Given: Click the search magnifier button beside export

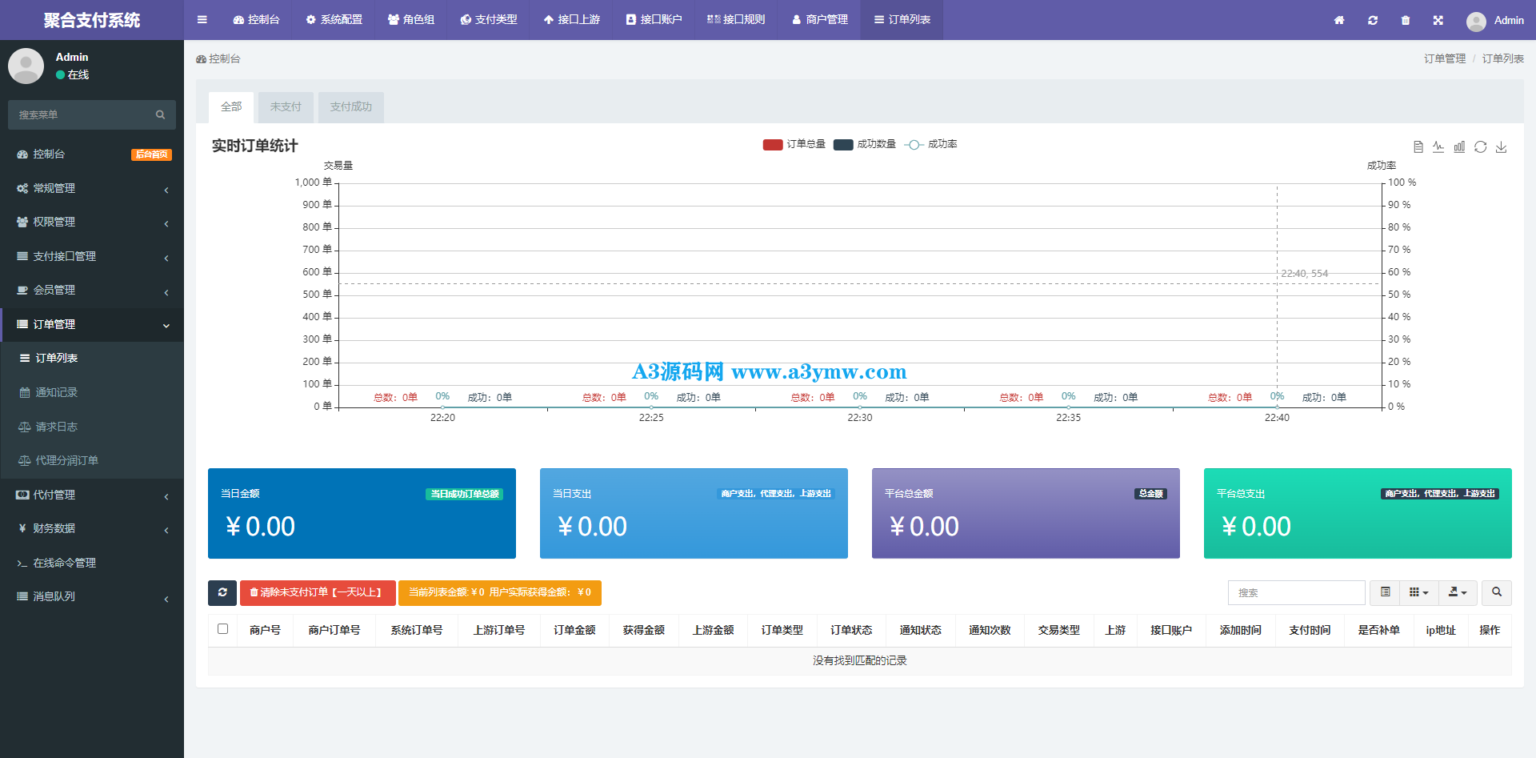Looking at the screenshot, I should 1496,592.
